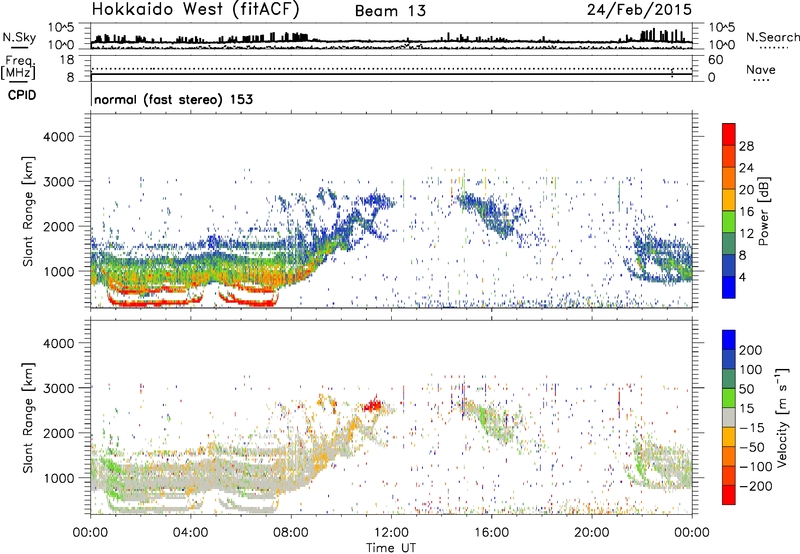This screenshot has width=800, height=554.
Task: Click the '10^5' left noise axis label
Action: pyautogui.click(x=61, y=27)
